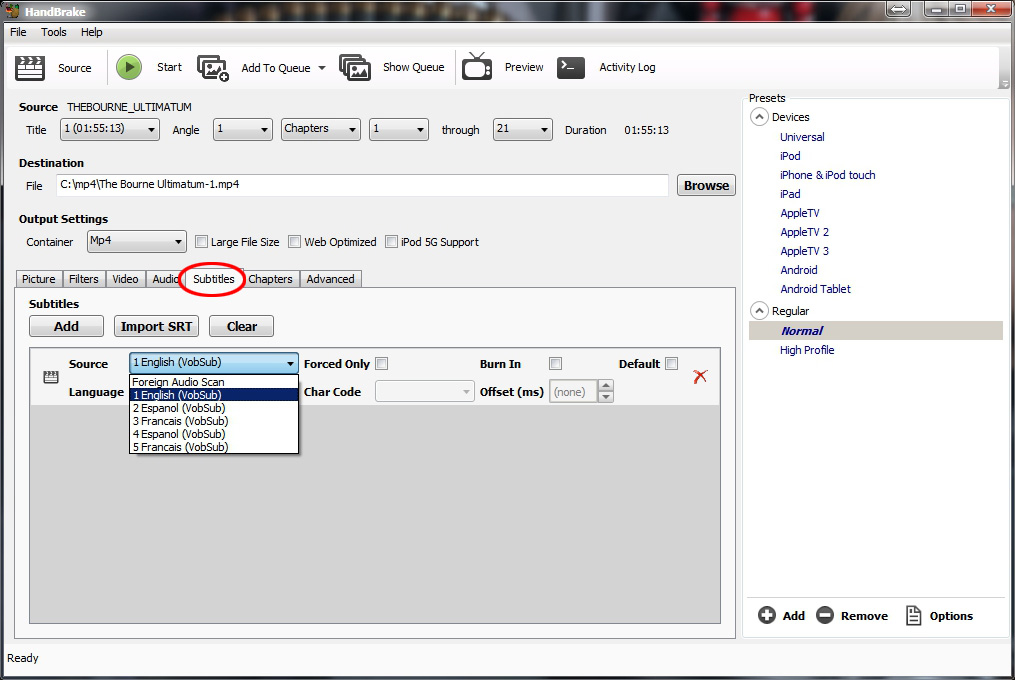This screenshot has height=680, width=1015.
Task: Mark subtitle track as Default
Action: (x=672, y=363)
